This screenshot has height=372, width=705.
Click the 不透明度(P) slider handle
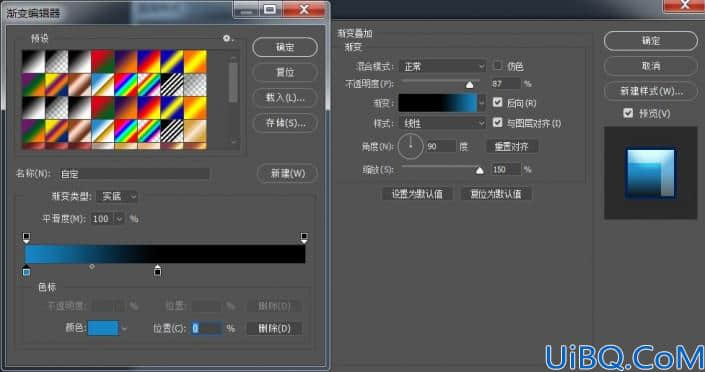469,85
